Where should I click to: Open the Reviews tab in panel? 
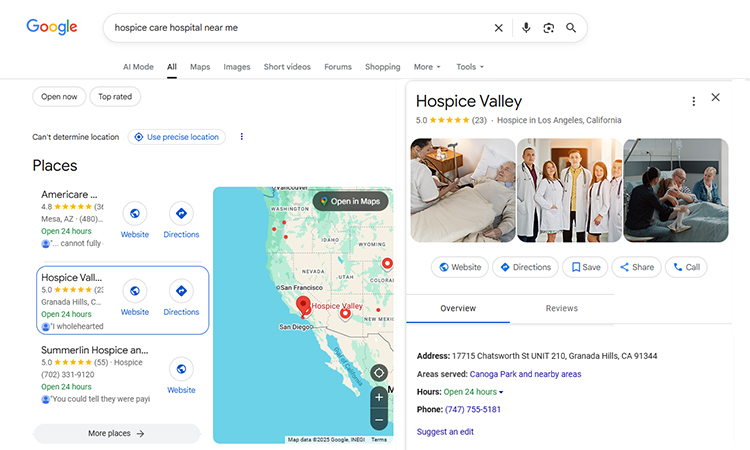tap(562, 308)
